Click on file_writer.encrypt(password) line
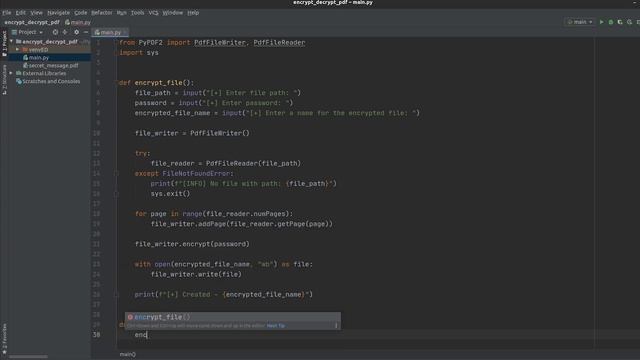This screenshot has width=640, height=360. pos(192,244)
